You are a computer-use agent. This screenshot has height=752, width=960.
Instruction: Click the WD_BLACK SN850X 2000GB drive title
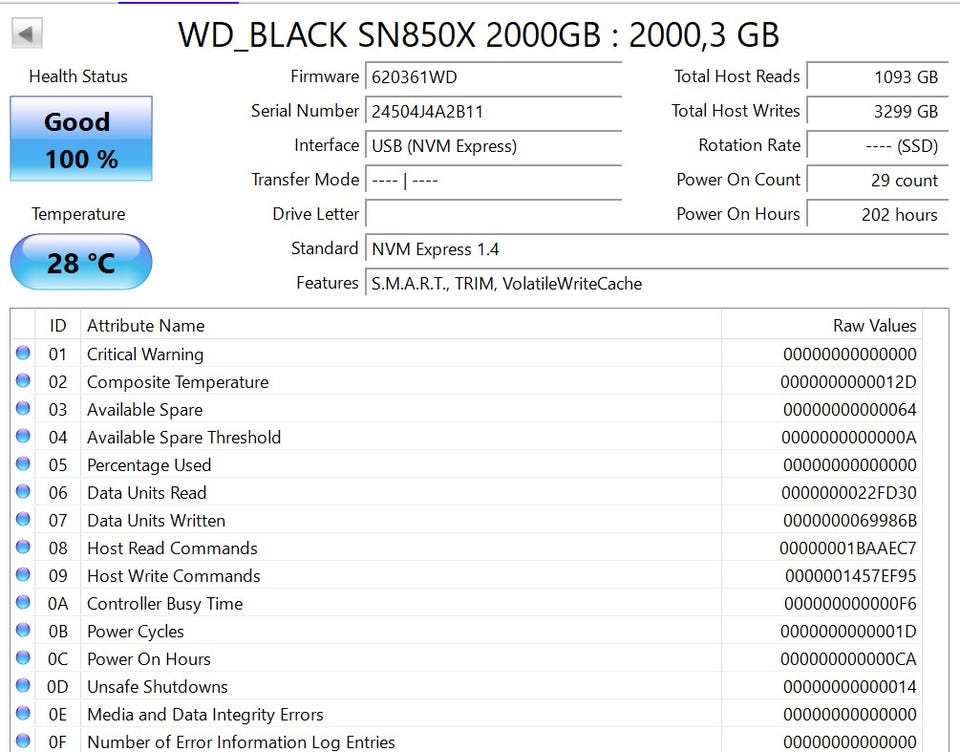click(x=478, y=34)
